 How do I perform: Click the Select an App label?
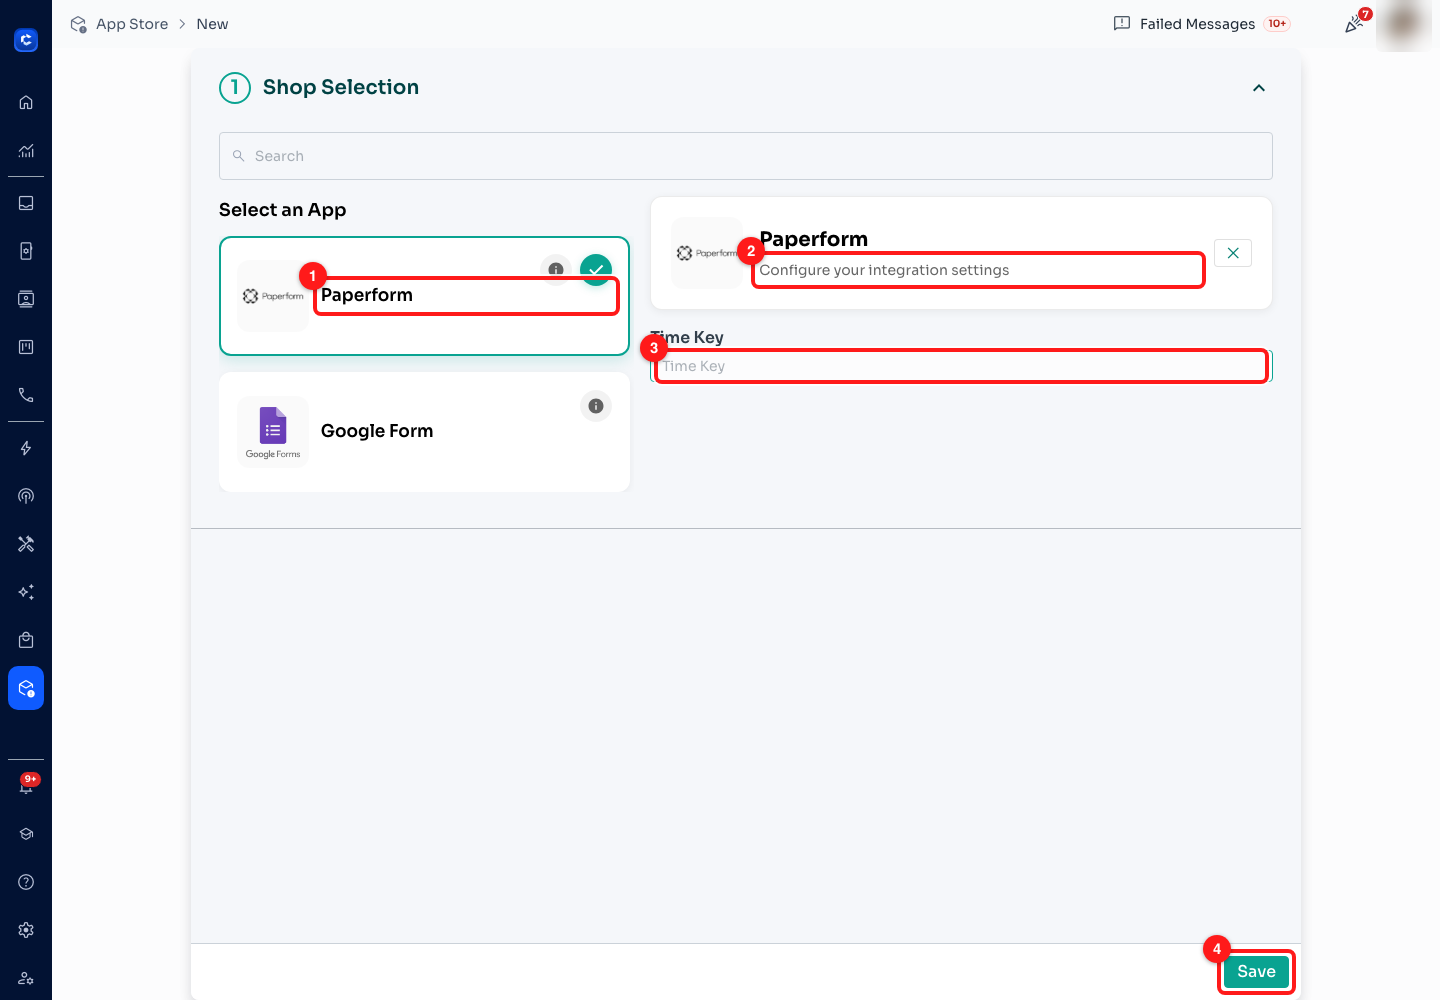pyautogui.click(x=283, y=210)
